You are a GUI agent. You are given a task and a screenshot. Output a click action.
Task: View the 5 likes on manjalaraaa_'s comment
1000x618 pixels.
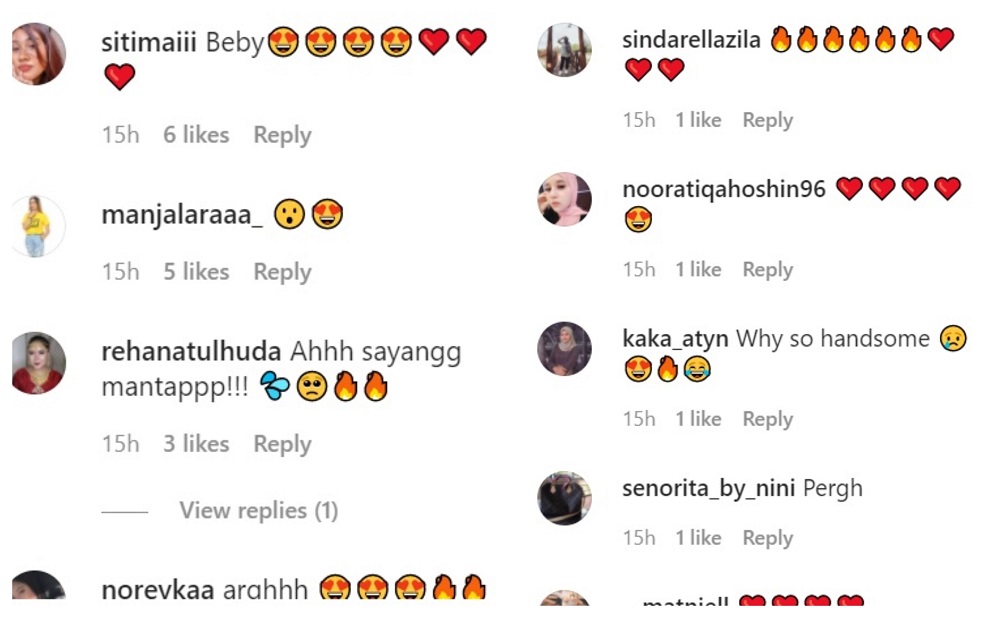(x=195, y=271)
